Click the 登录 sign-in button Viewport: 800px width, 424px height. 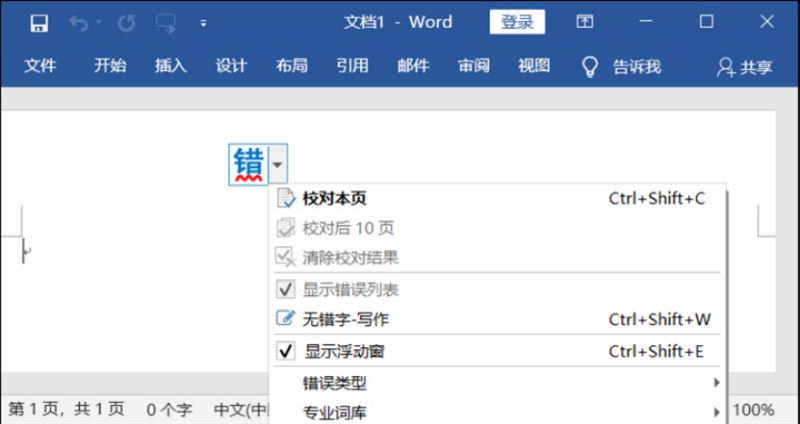click(517, 22)
